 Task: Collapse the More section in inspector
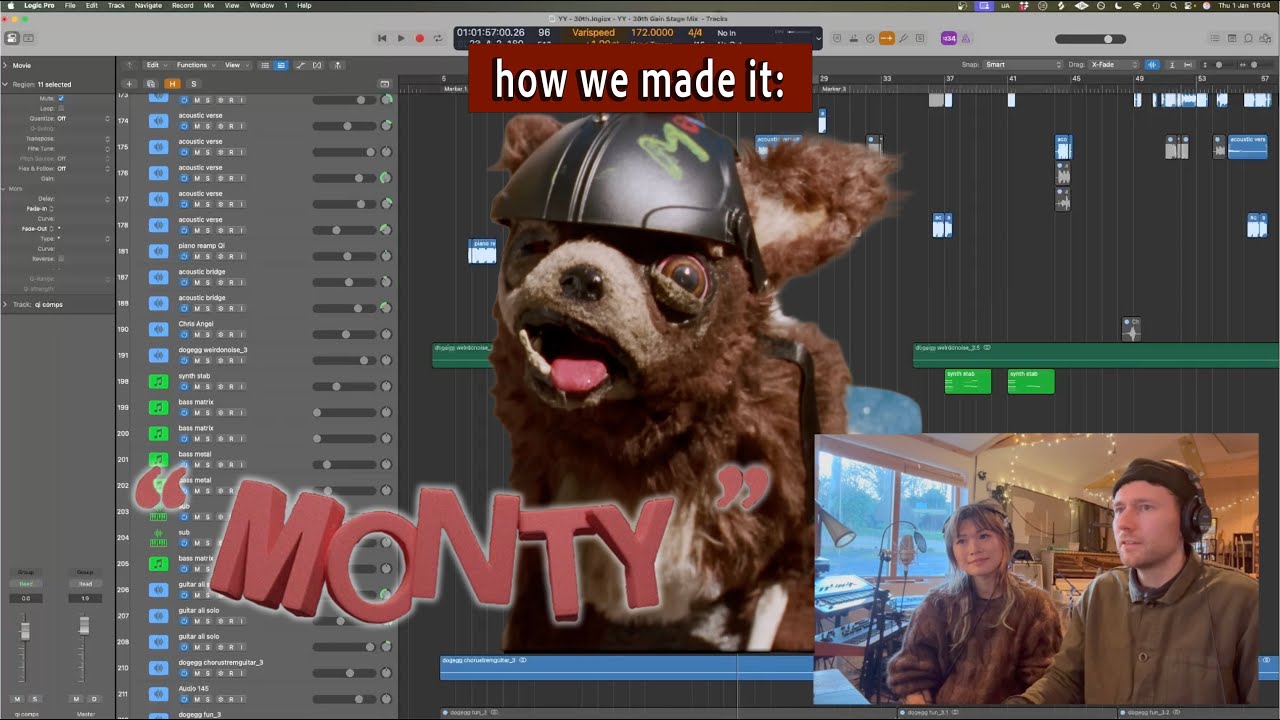5,188
